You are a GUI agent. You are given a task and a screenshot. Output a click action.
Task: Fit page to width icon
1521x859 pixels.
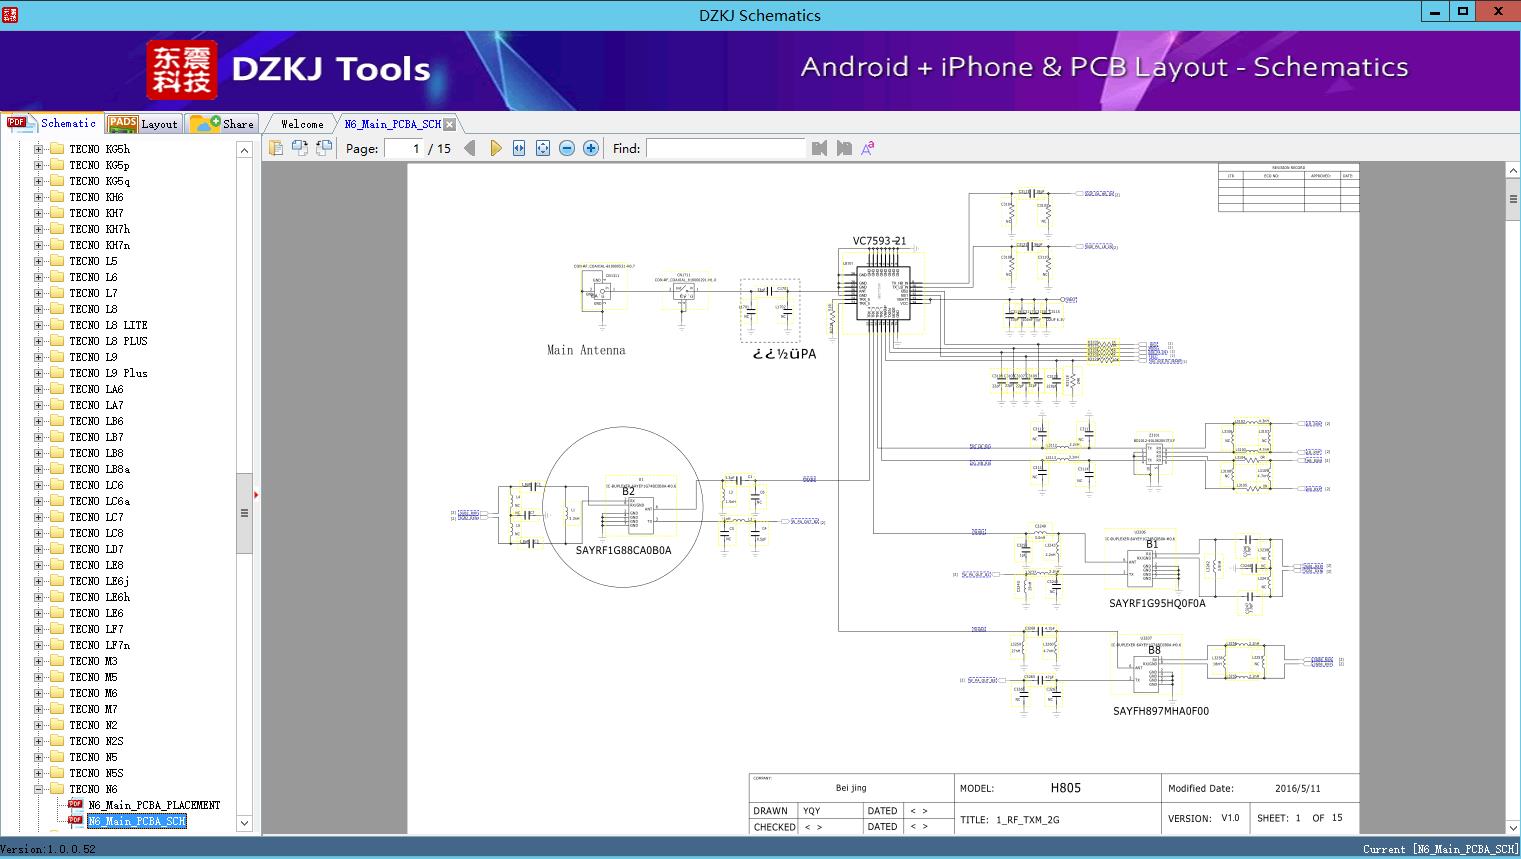point(519,148)
